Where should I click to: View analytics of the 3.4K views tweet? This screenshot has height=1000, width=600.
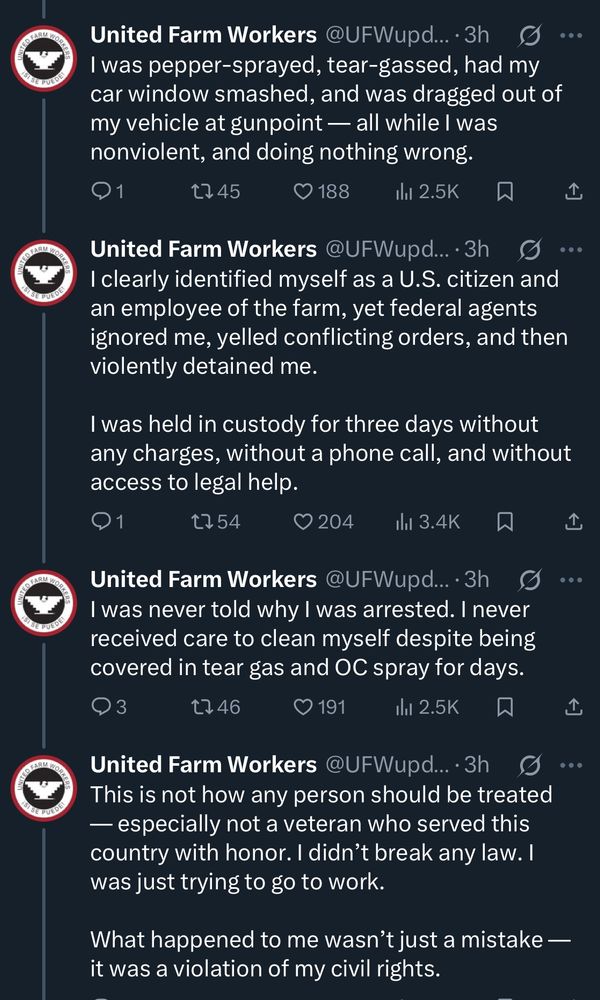(427, 521)
